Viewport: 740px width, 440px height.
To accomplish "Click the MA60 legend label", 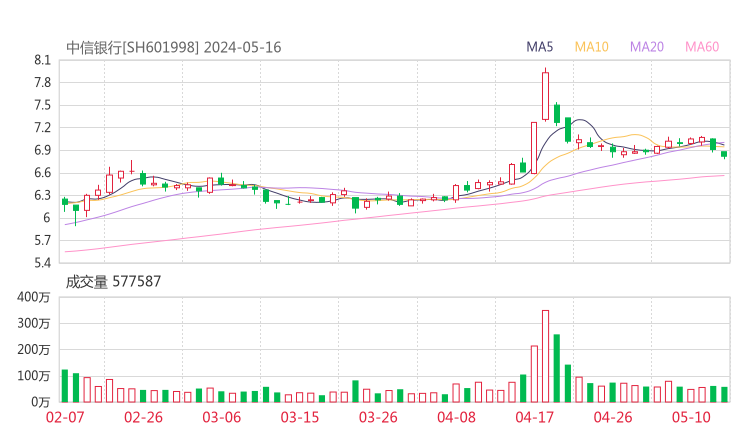I will tap(702, 47).
